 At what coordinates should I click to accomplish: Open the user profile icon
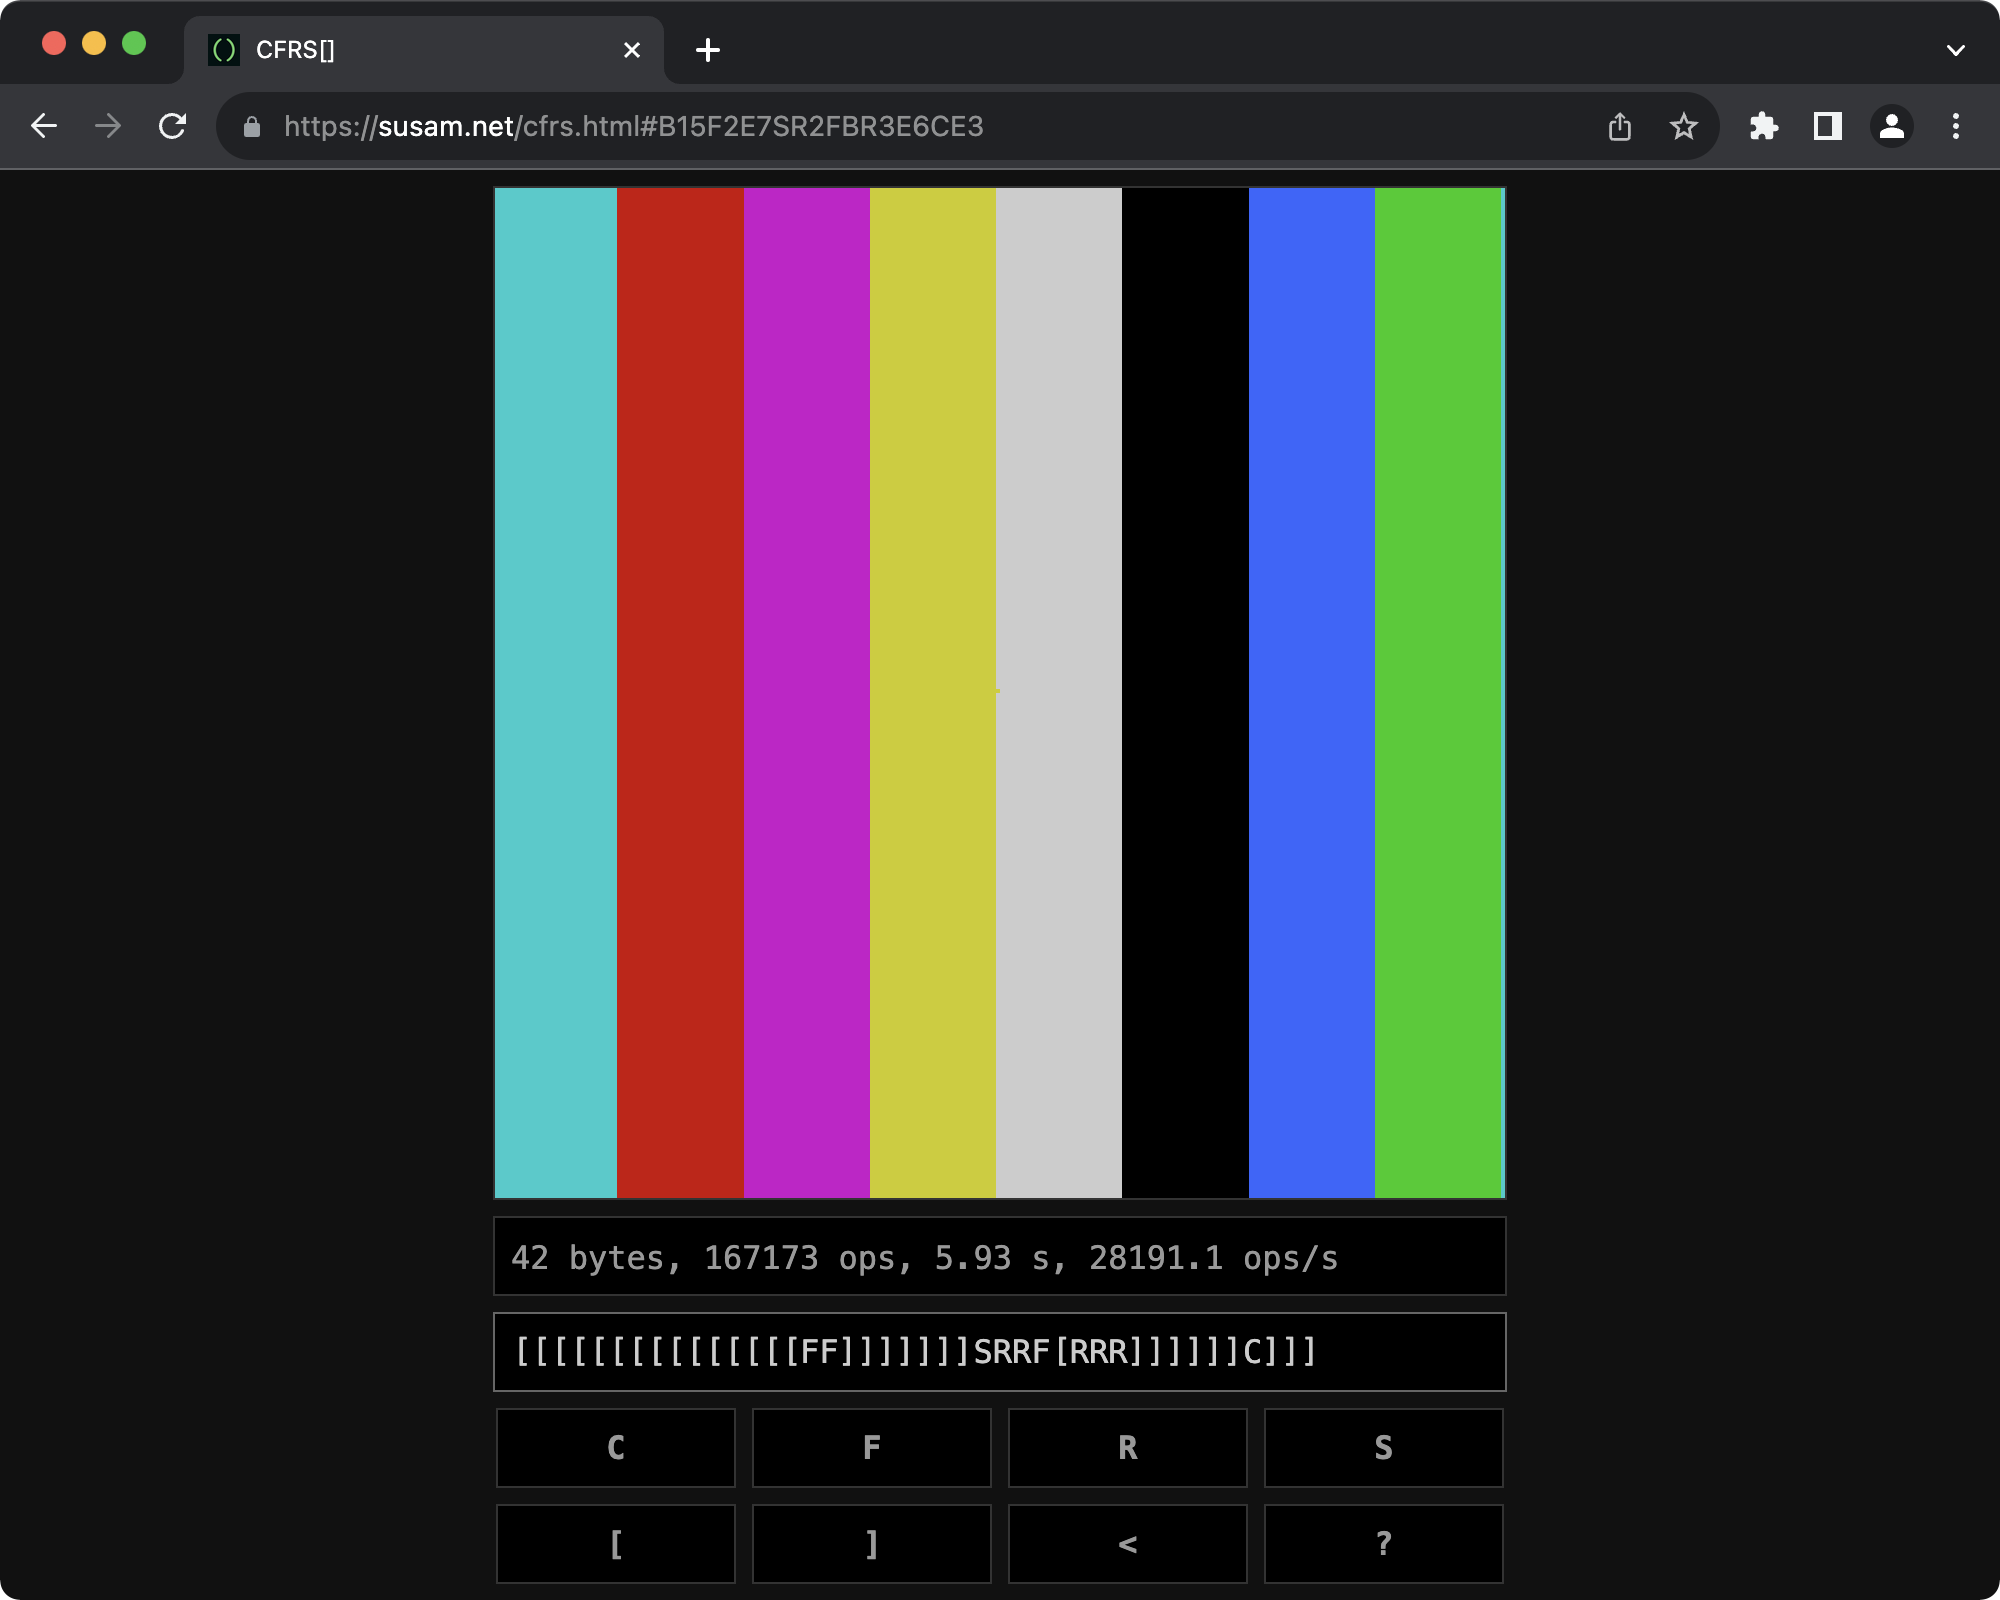[1892, 126]
